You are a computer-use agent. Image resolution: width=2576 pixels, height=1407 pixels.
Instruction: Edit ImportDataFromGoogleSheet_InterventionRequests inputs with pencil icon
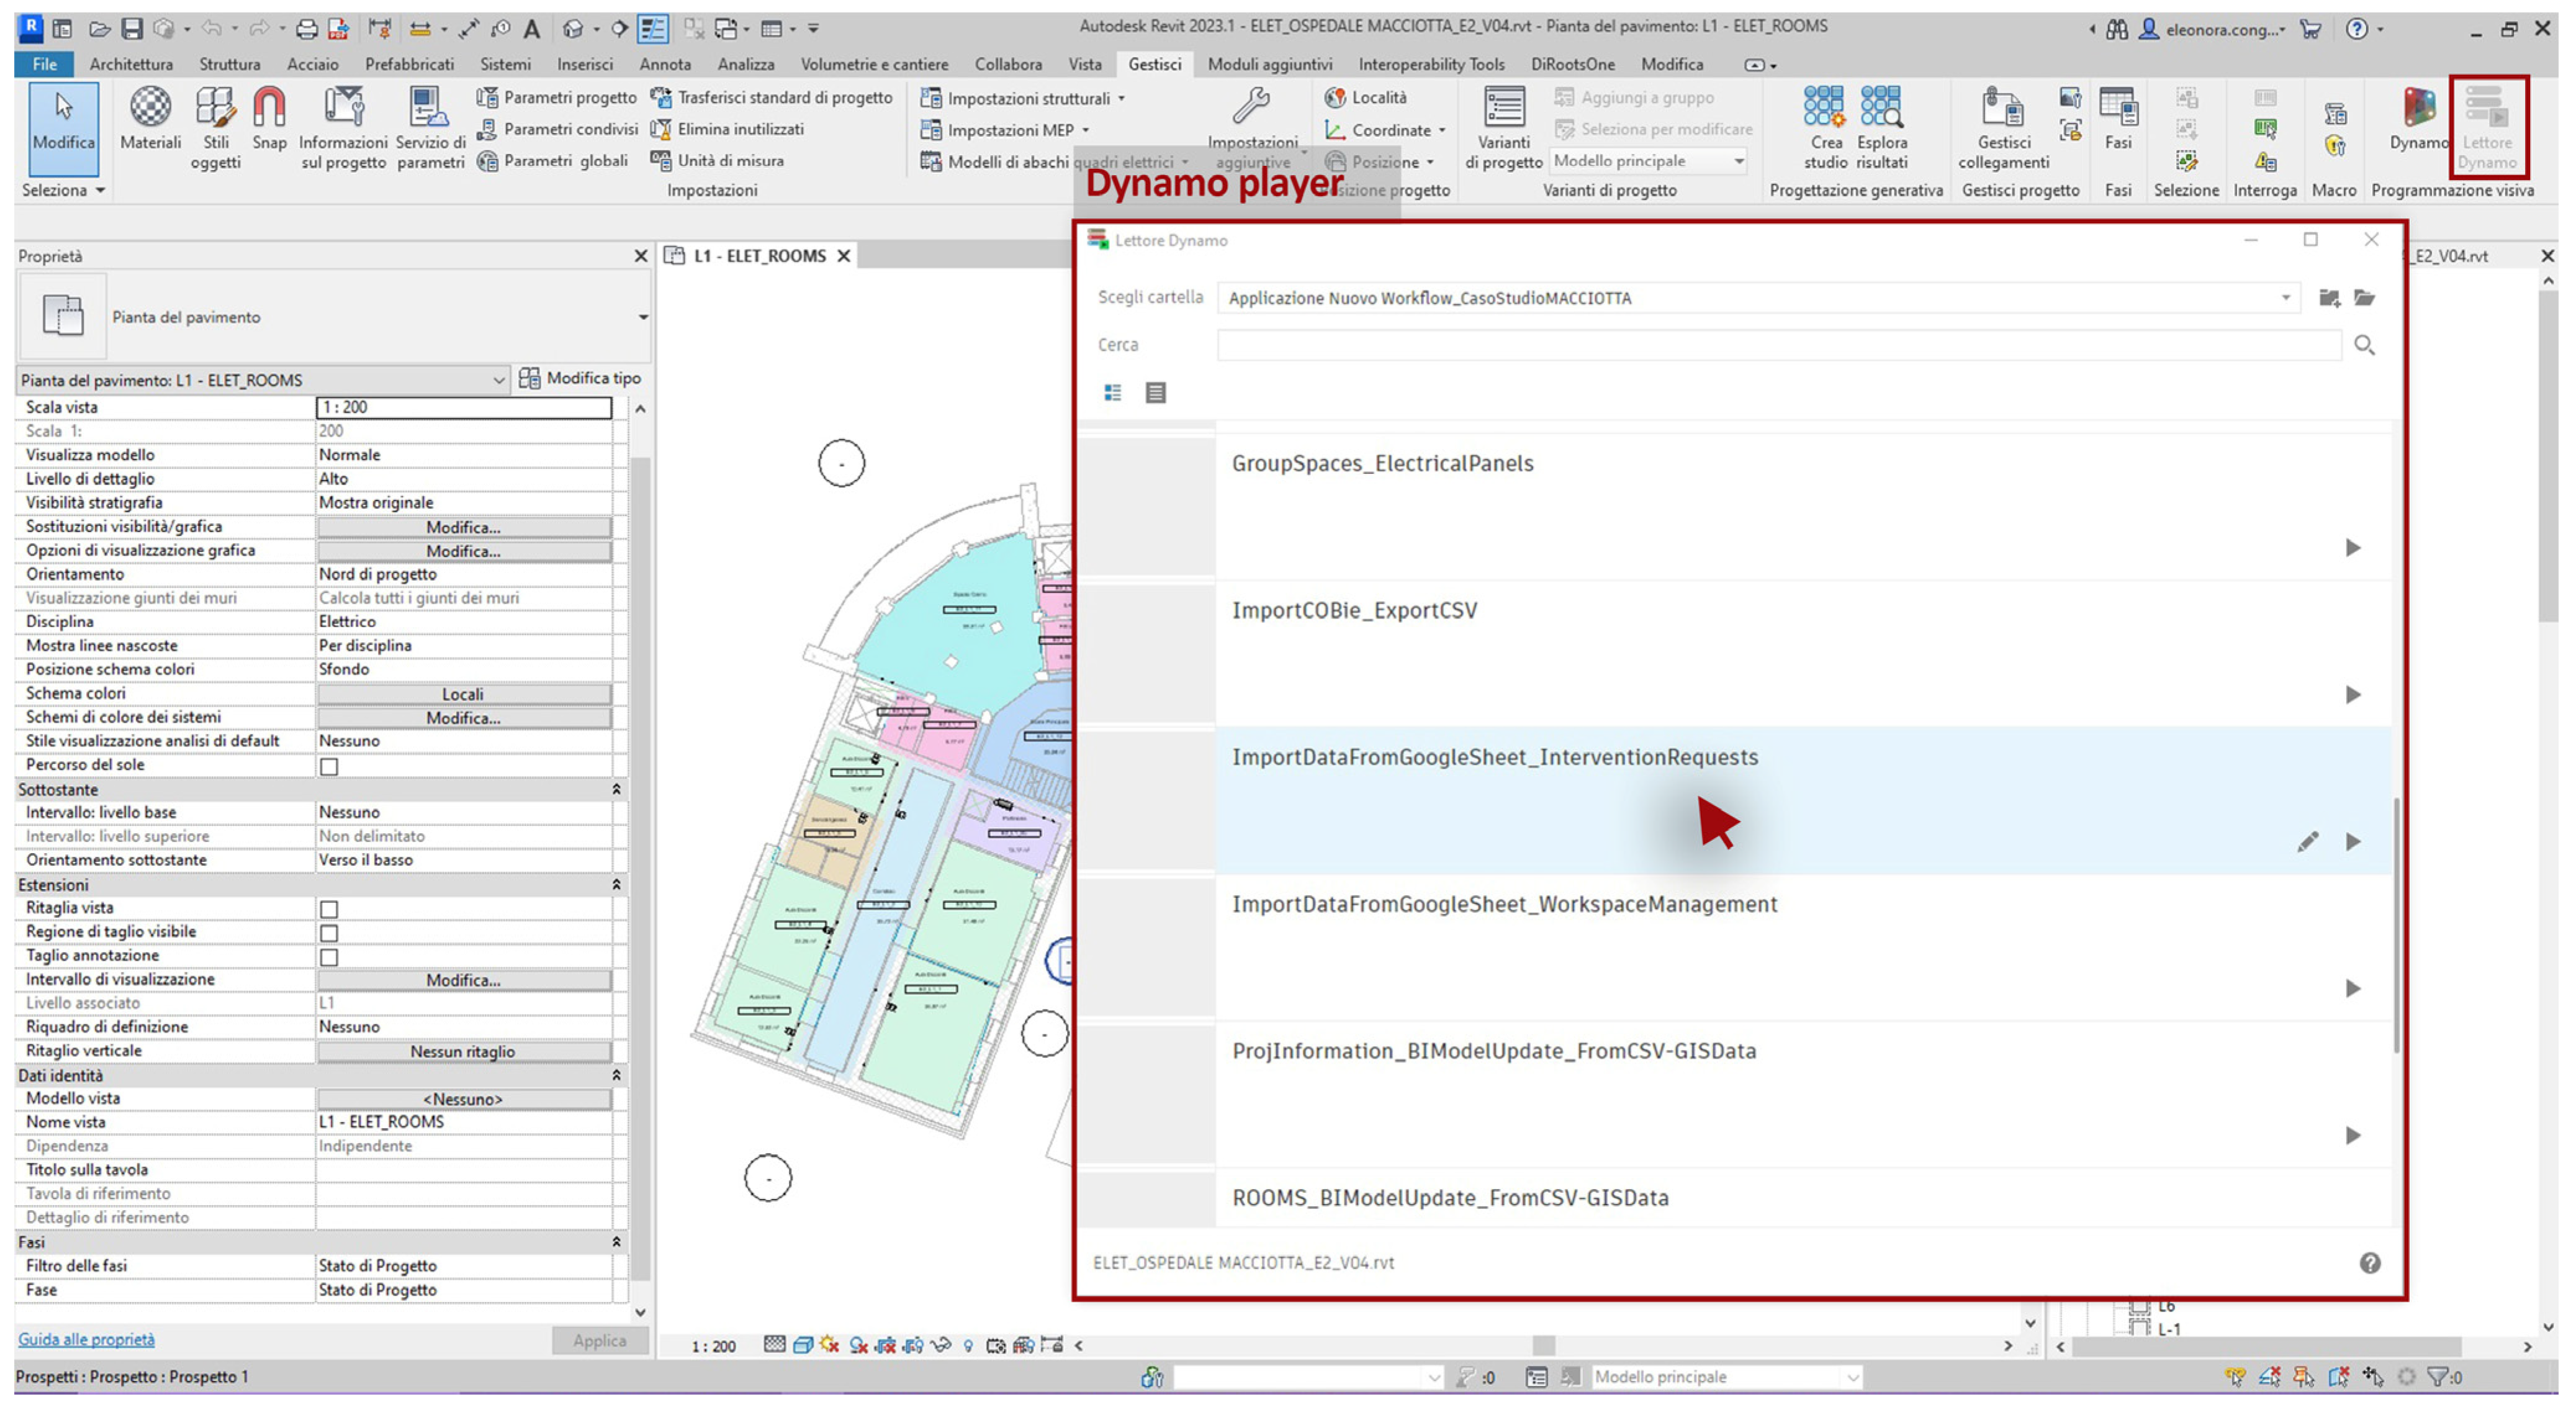click(x=2307, y=841)
